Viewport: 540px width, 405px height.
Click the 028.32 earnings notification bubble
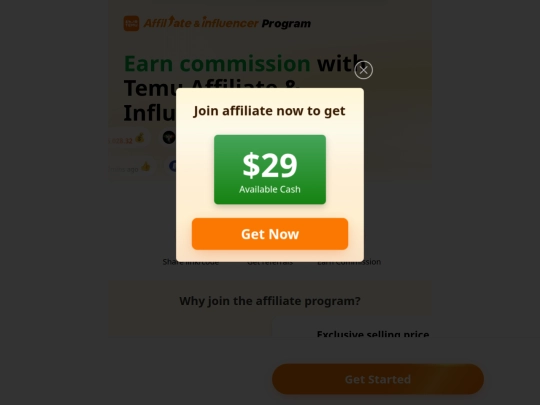[128, 138]
